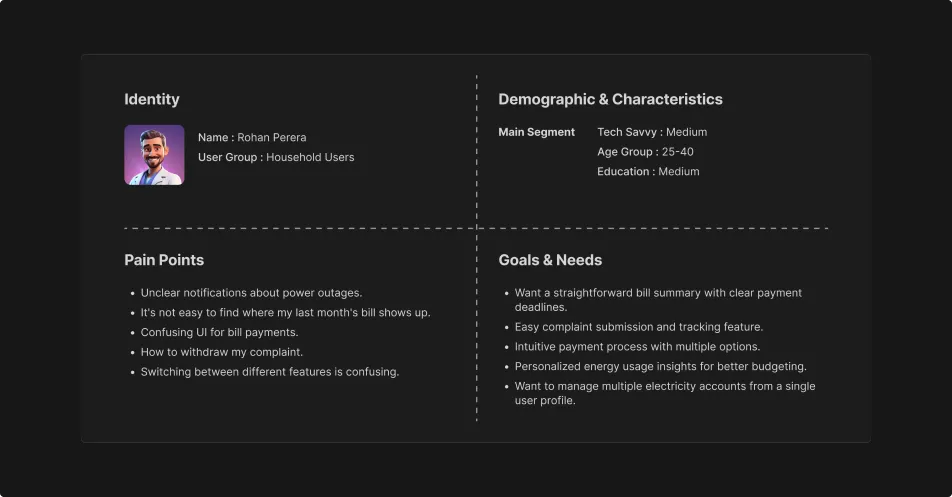The image size is (952, 497).
Task: Click the User Group Household Users line
Action: 276,157
